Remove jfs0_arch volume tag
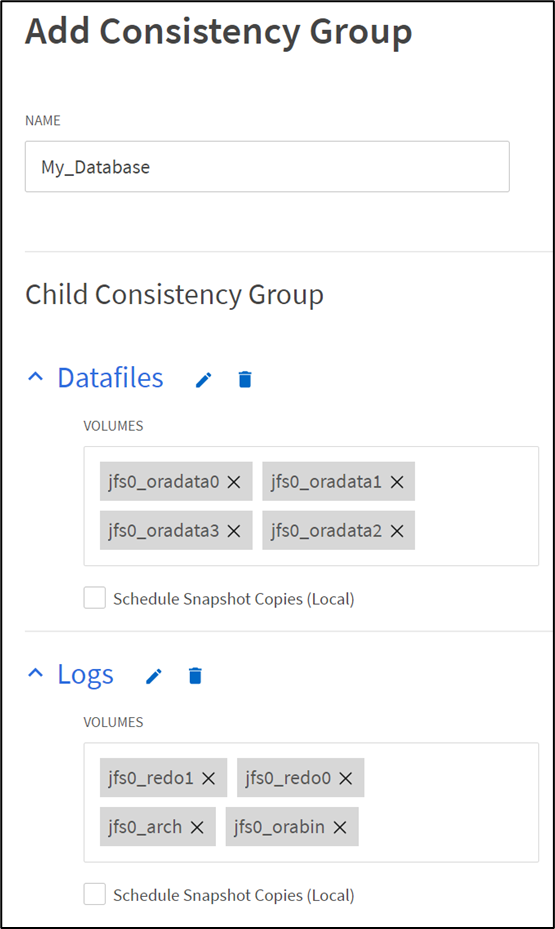Screen dimensions: 555x929 pos(197,828)
